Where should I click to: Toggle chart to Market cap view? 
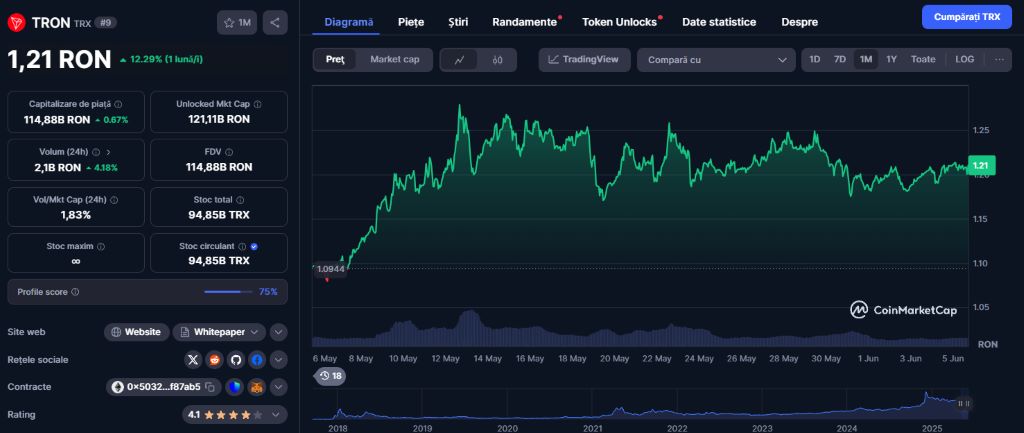[394, 60]
